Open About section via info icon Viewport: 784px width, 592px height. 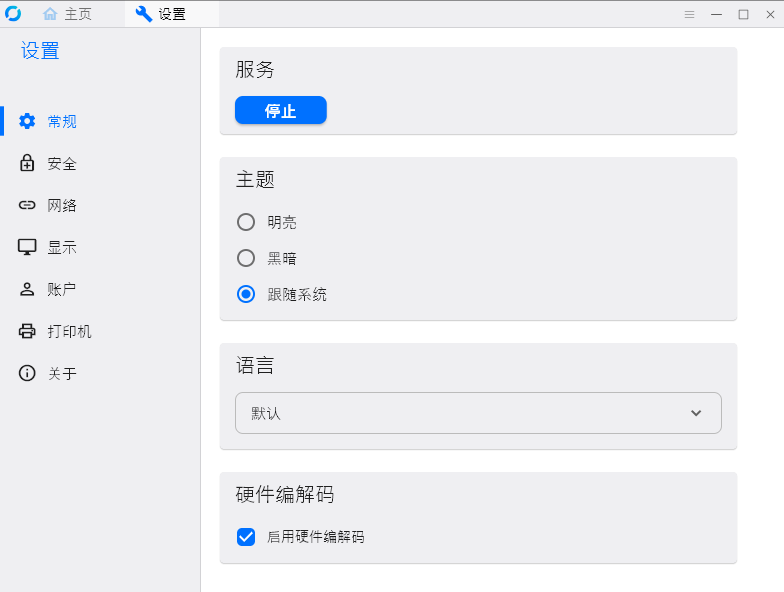click(x=27, y=373)
